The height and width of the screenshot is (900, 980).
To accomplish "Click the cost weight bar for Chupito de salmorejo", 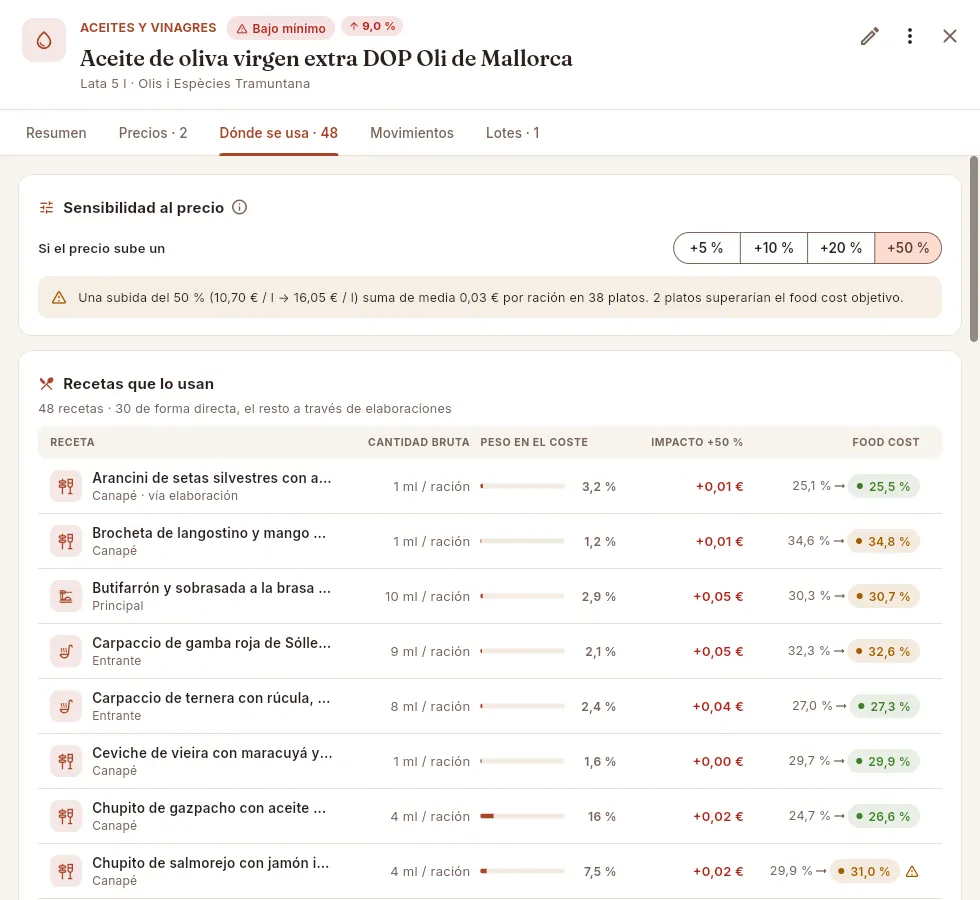I will 522,871.
